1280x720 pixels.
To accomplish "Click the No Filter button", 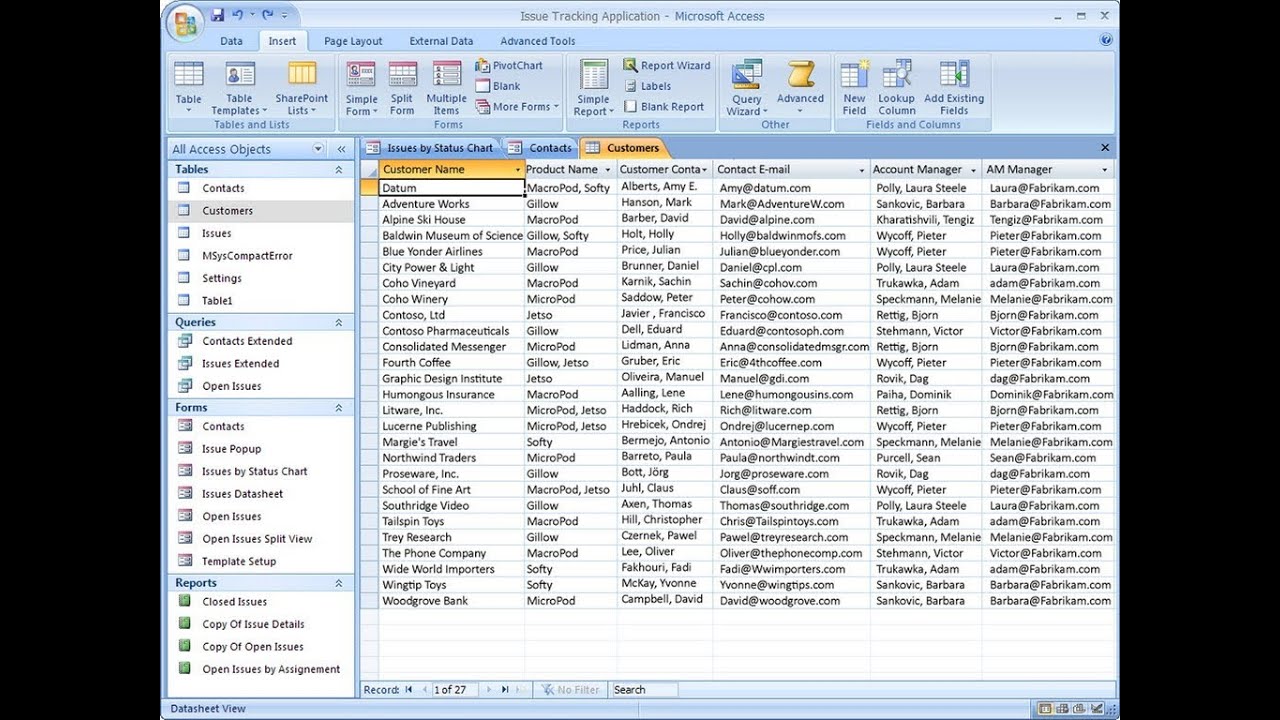I will coord(570,690).
